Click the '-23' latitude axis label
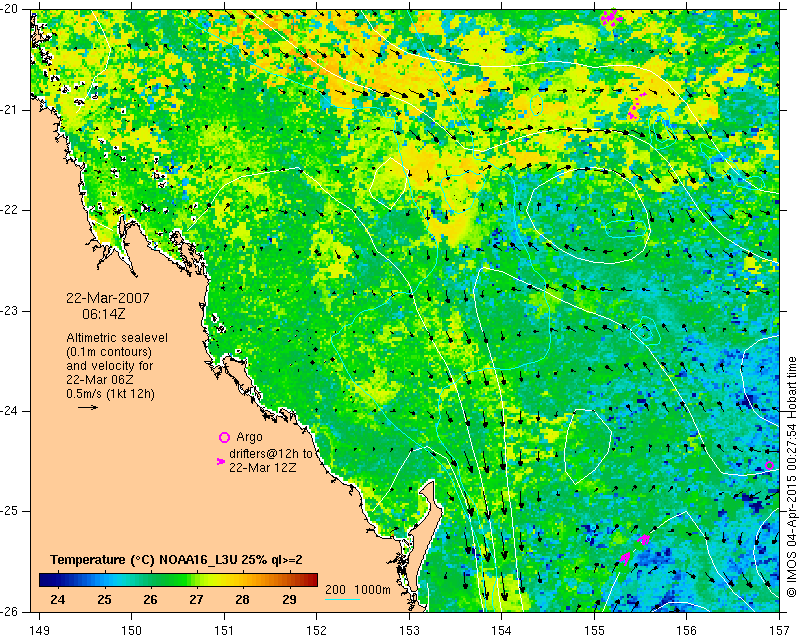The height and width of the screenshot is (640, 800). tap(11, 311)
